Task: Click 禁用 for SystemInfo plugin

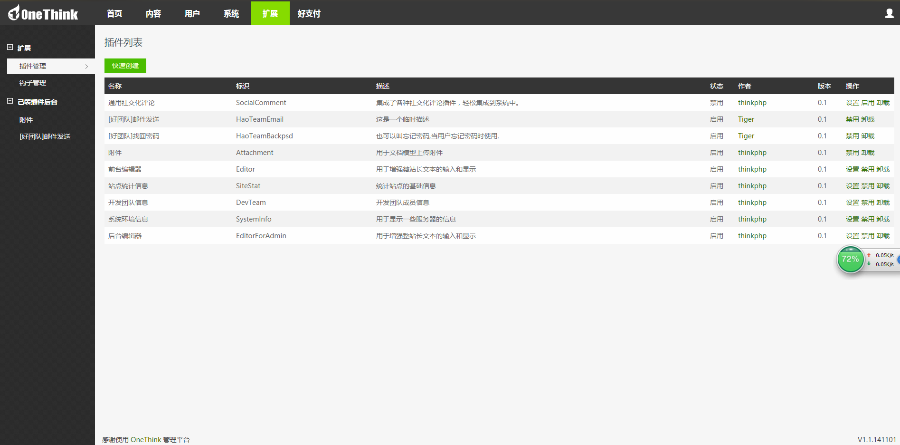Action: 867,219
